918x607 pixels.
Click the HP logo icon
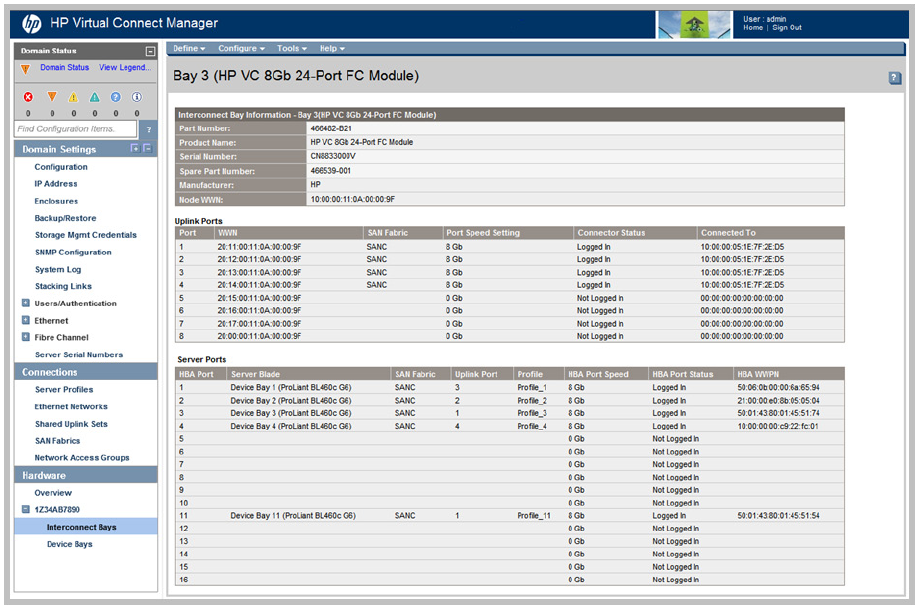click(x=31, y=23)
